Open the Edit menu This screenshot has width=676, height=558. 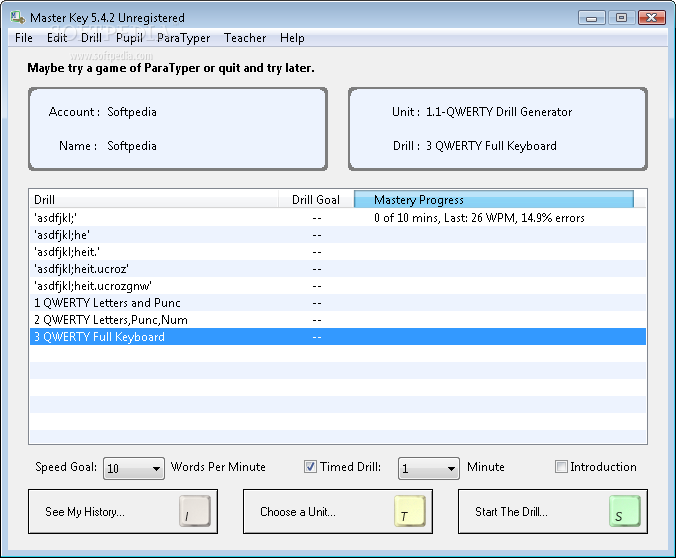(57, 38)
